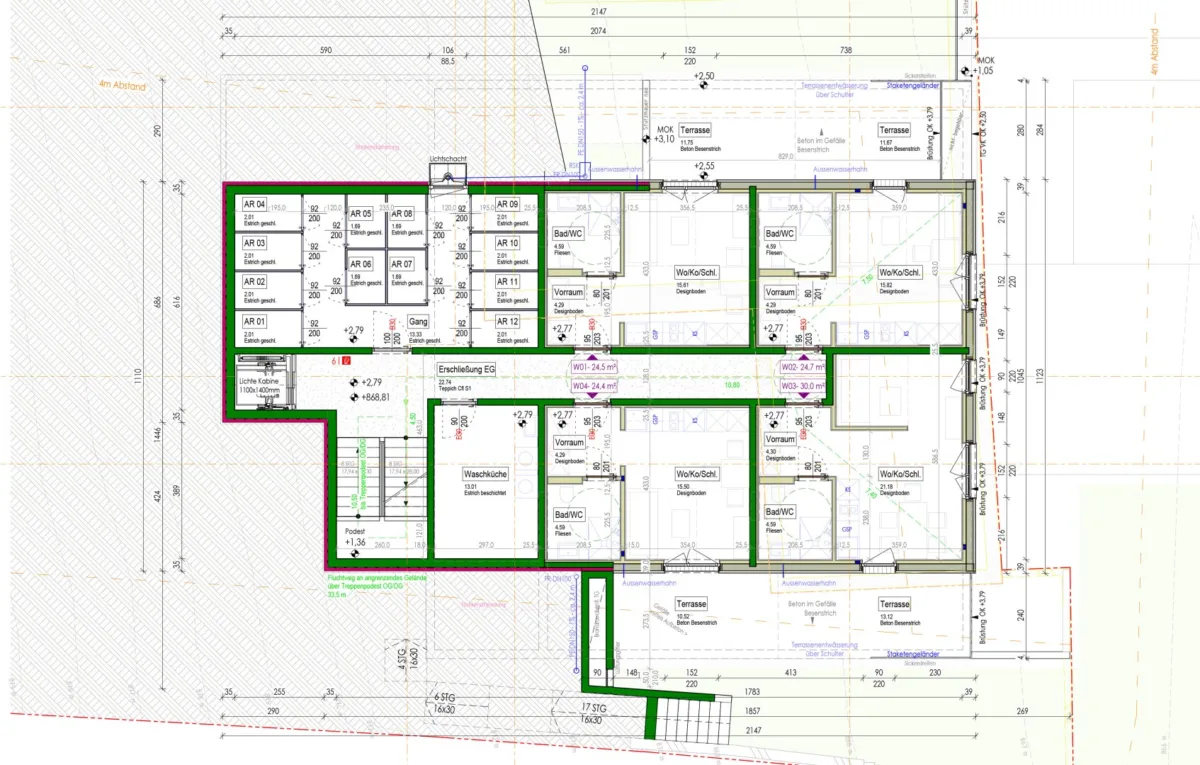Click the Gang corridor label

[x=419, y=322]
